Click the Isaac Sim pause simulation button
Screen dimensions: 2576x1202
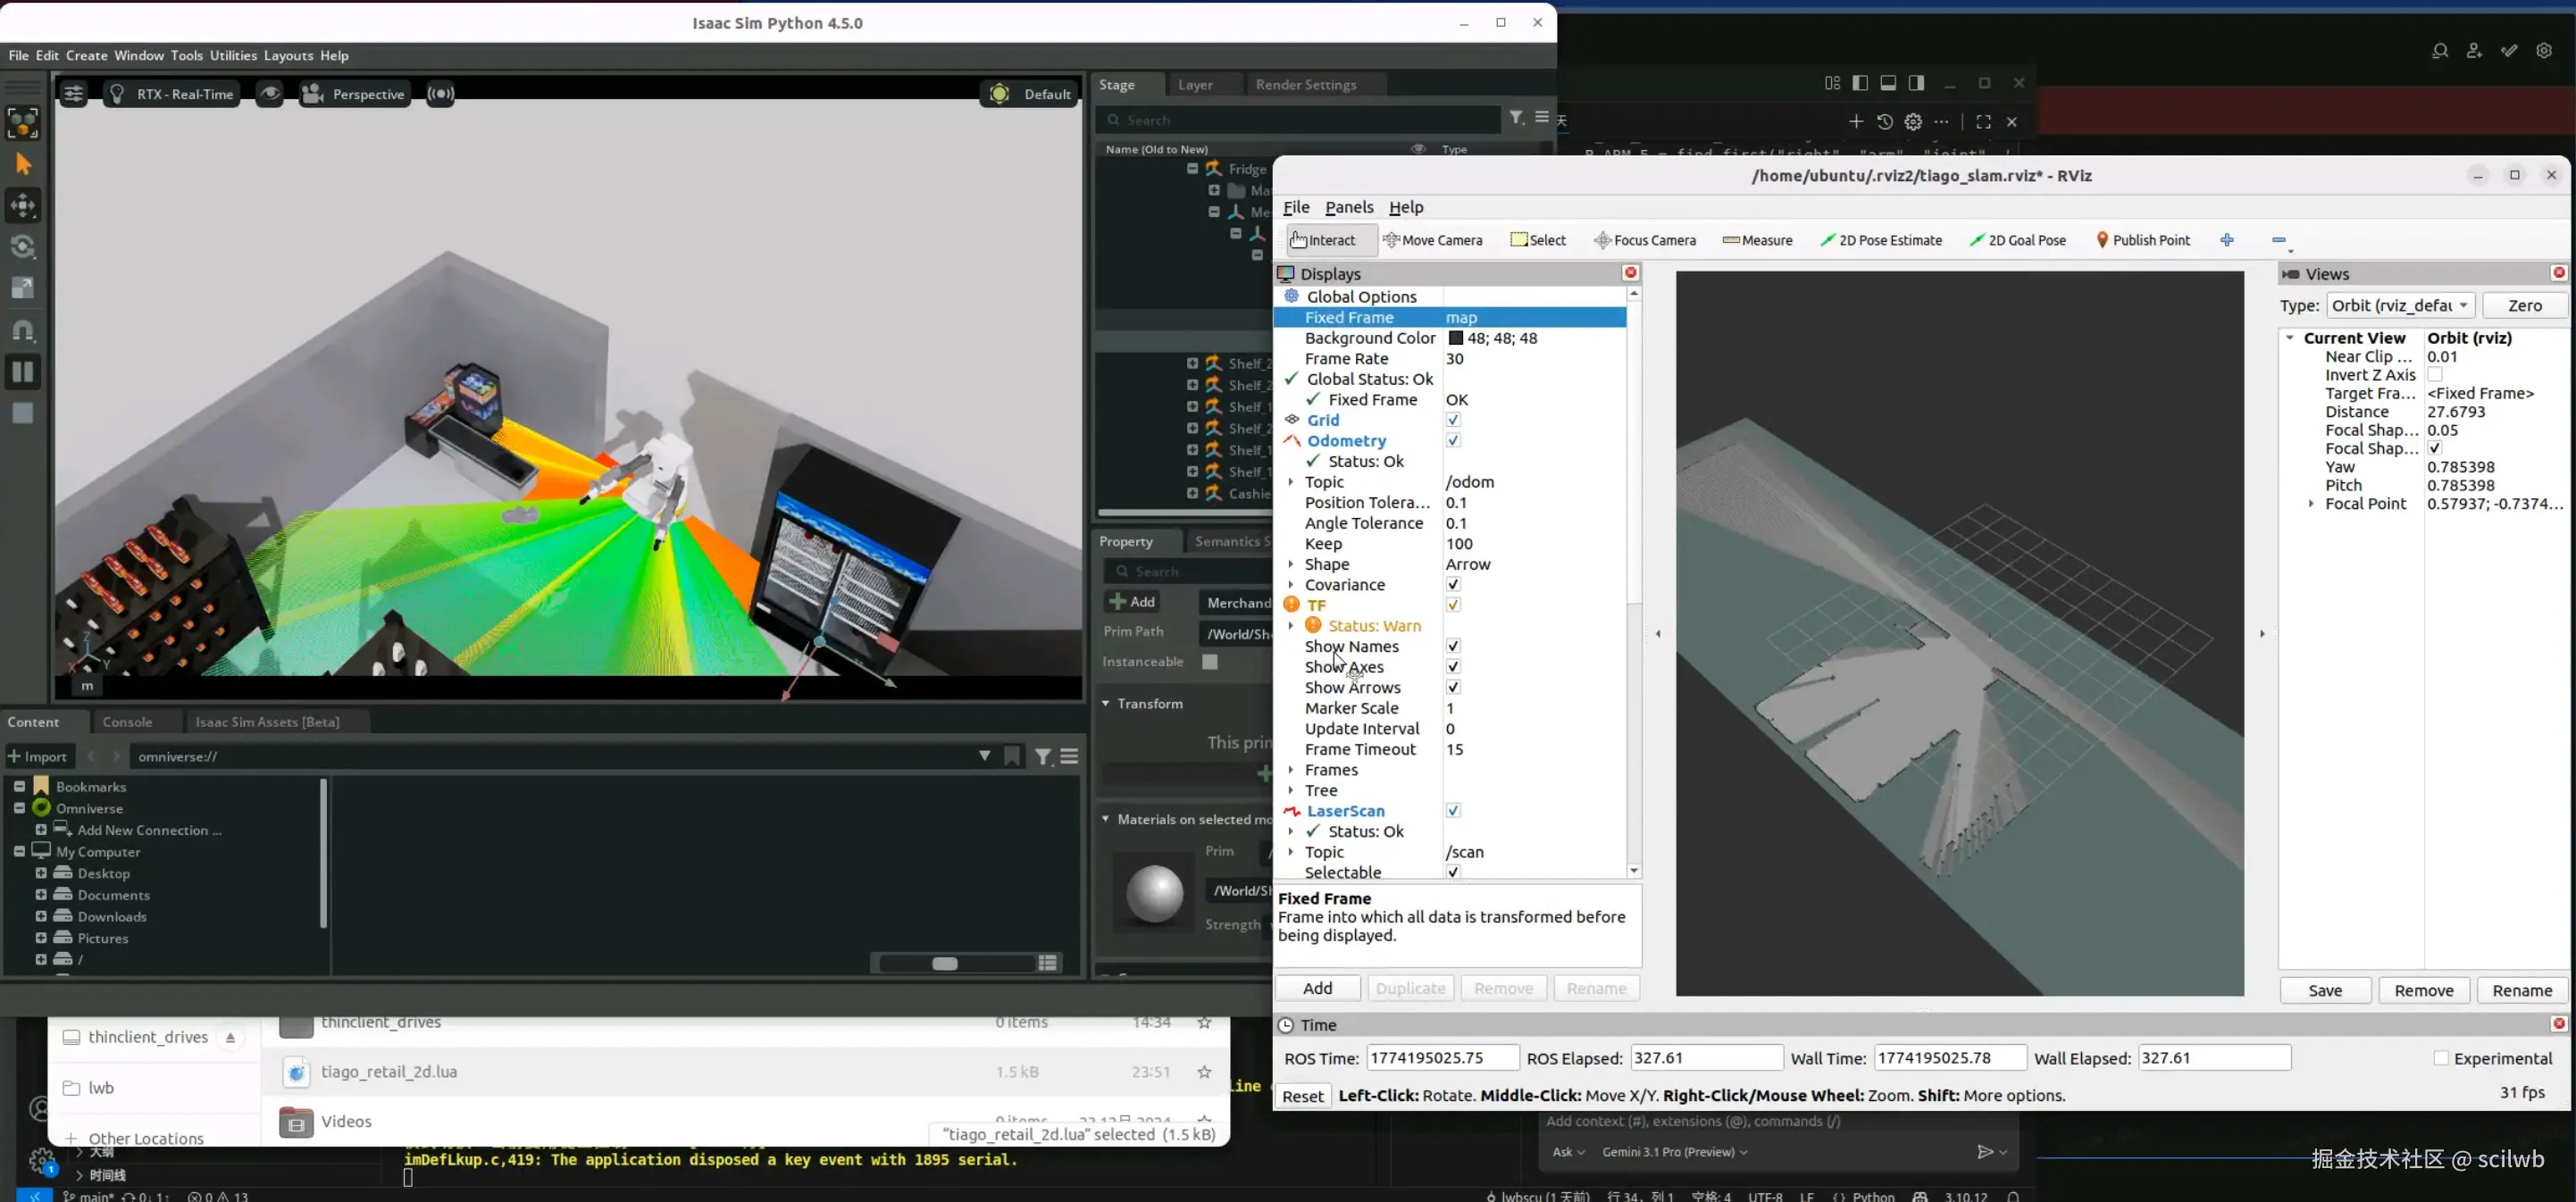click(x=23, y=372)
